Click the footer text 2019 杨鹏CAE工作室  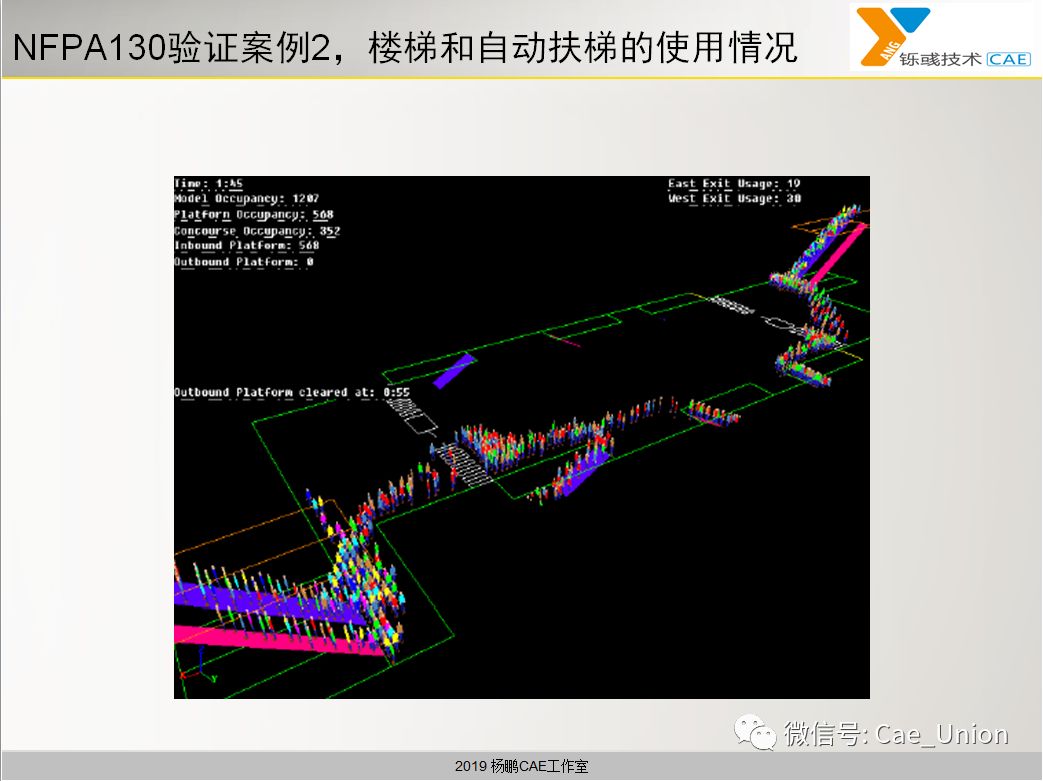[x=522, y=766]
